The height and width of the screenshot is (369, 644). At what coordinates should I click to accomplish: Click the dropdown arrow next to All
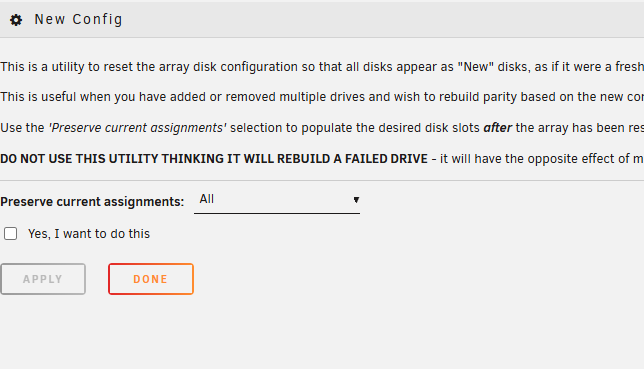pos(356,200)
